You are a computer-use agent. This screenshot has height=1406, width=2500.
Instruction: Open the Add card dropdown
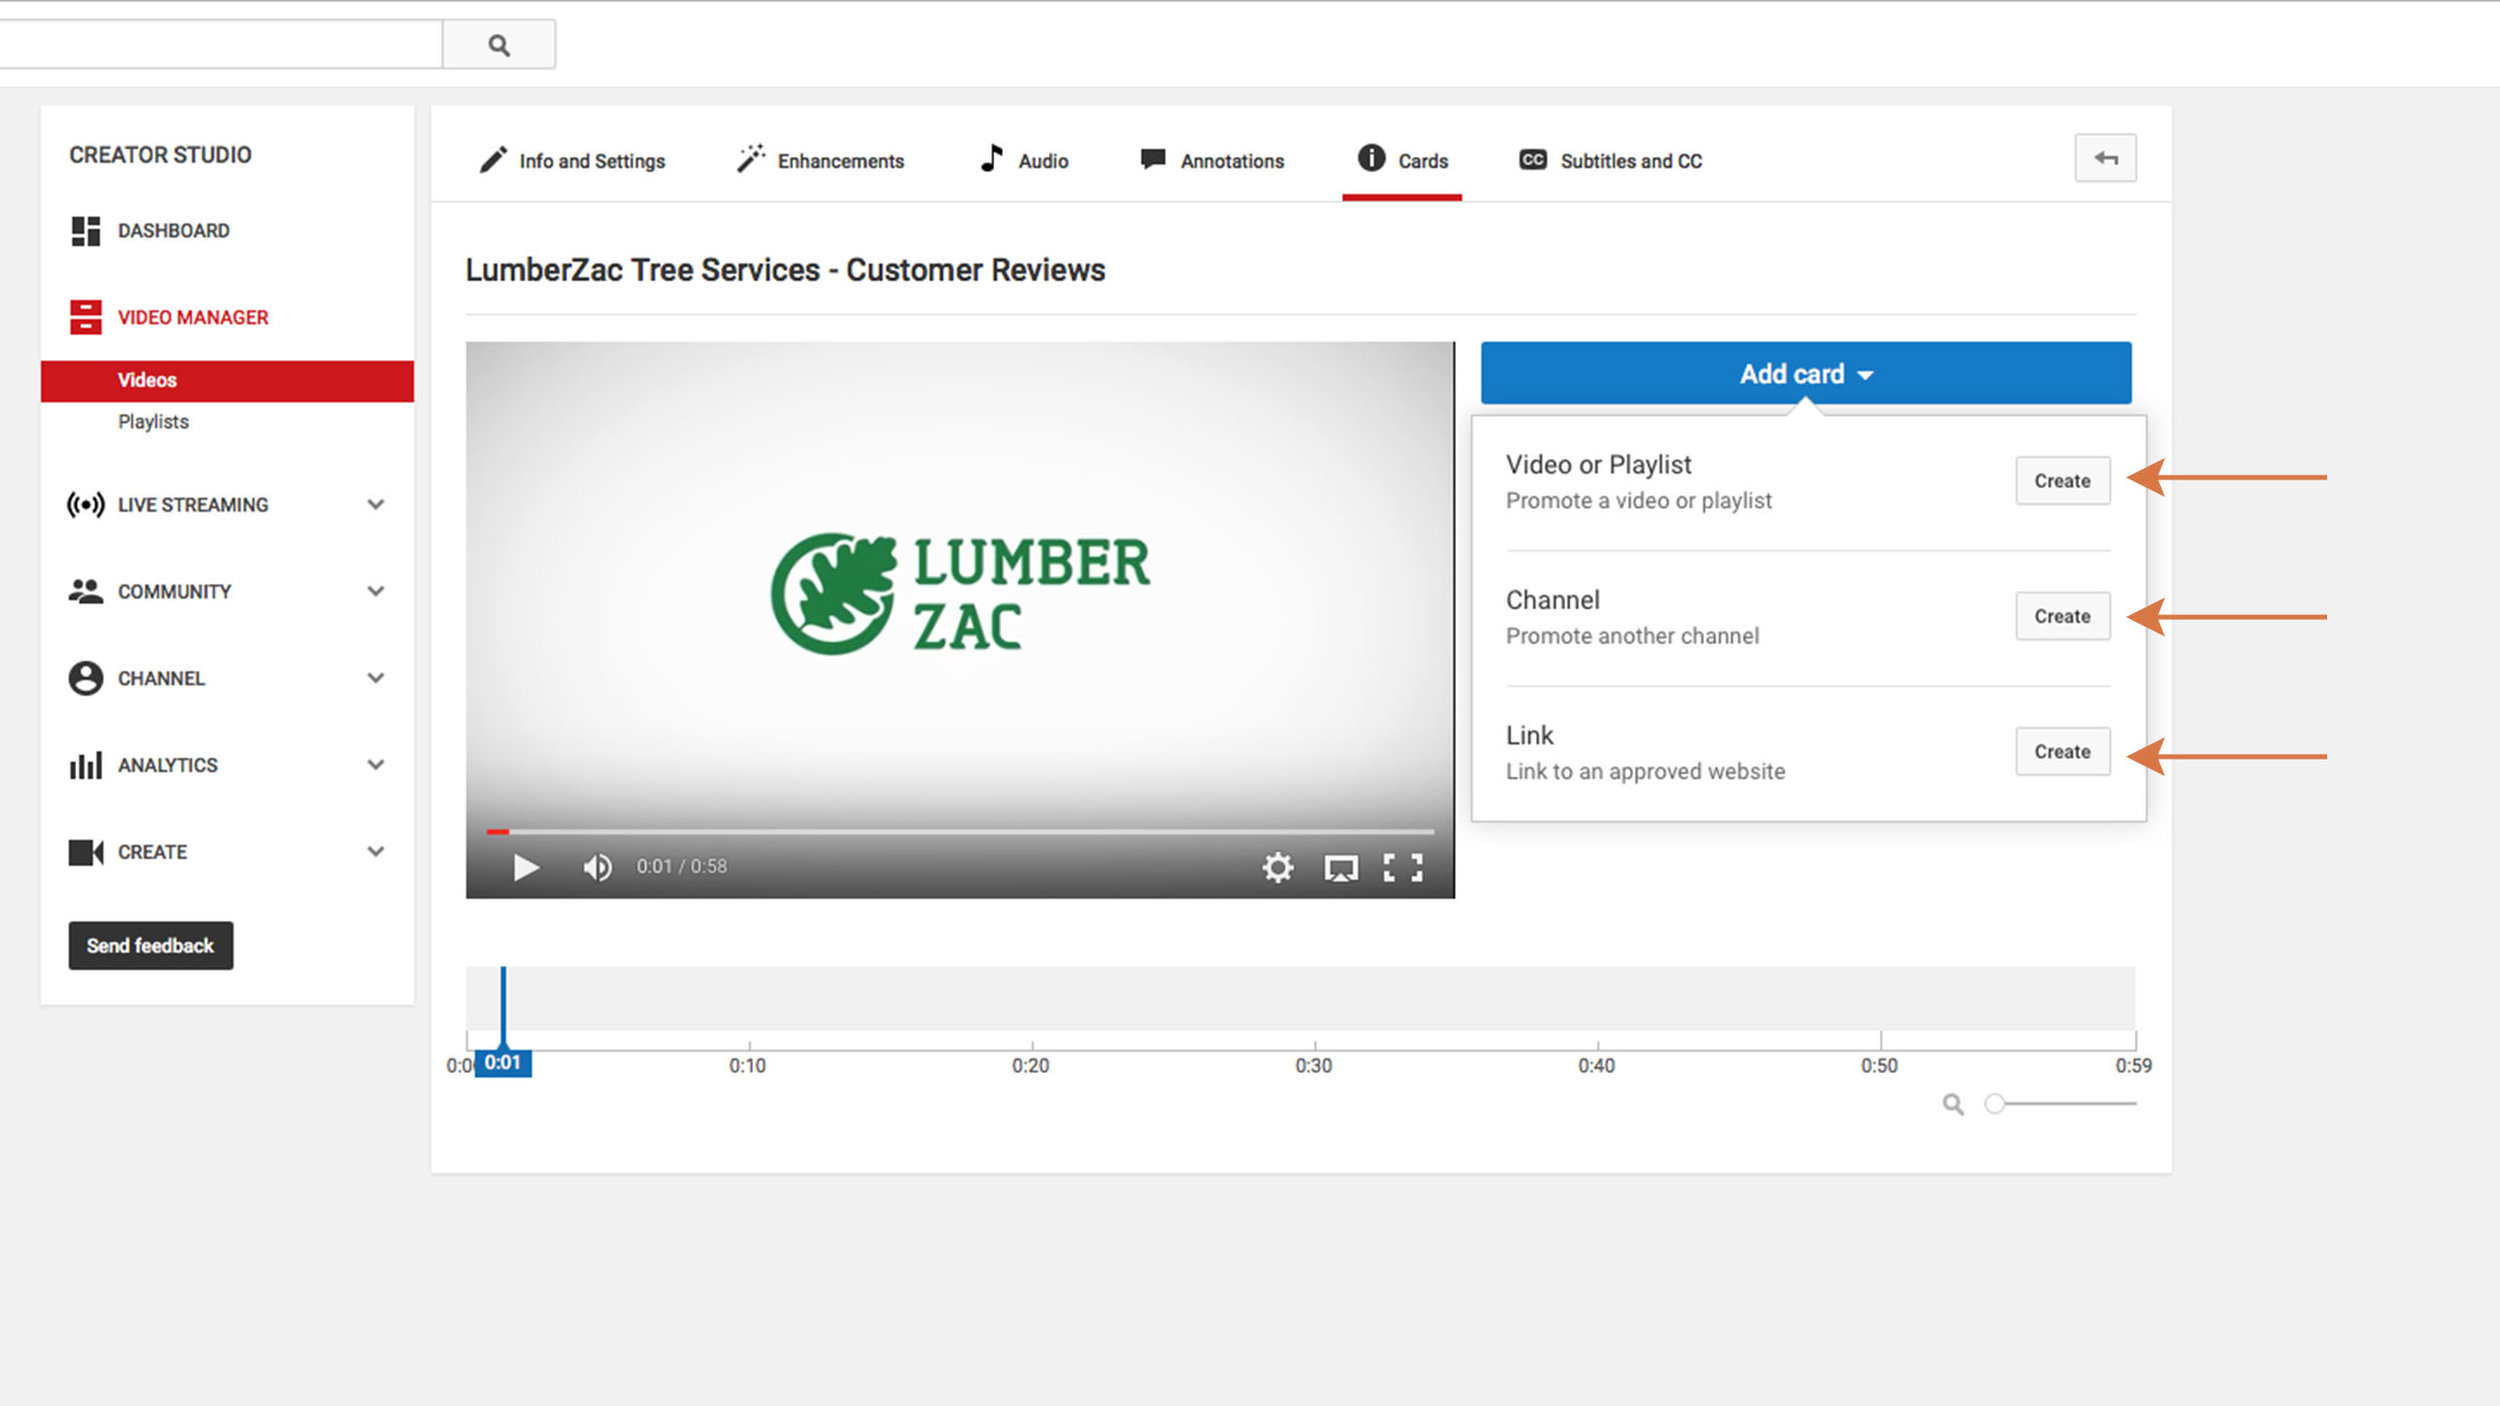click(x=1805, y=374)
